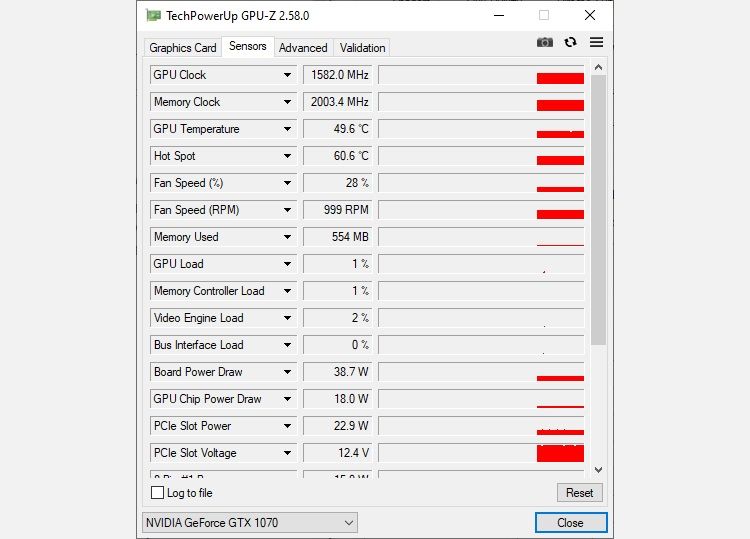Open the GPU Temperature dropdown arrow
Screen dimensions: 750x539
(x=287, y=129)
